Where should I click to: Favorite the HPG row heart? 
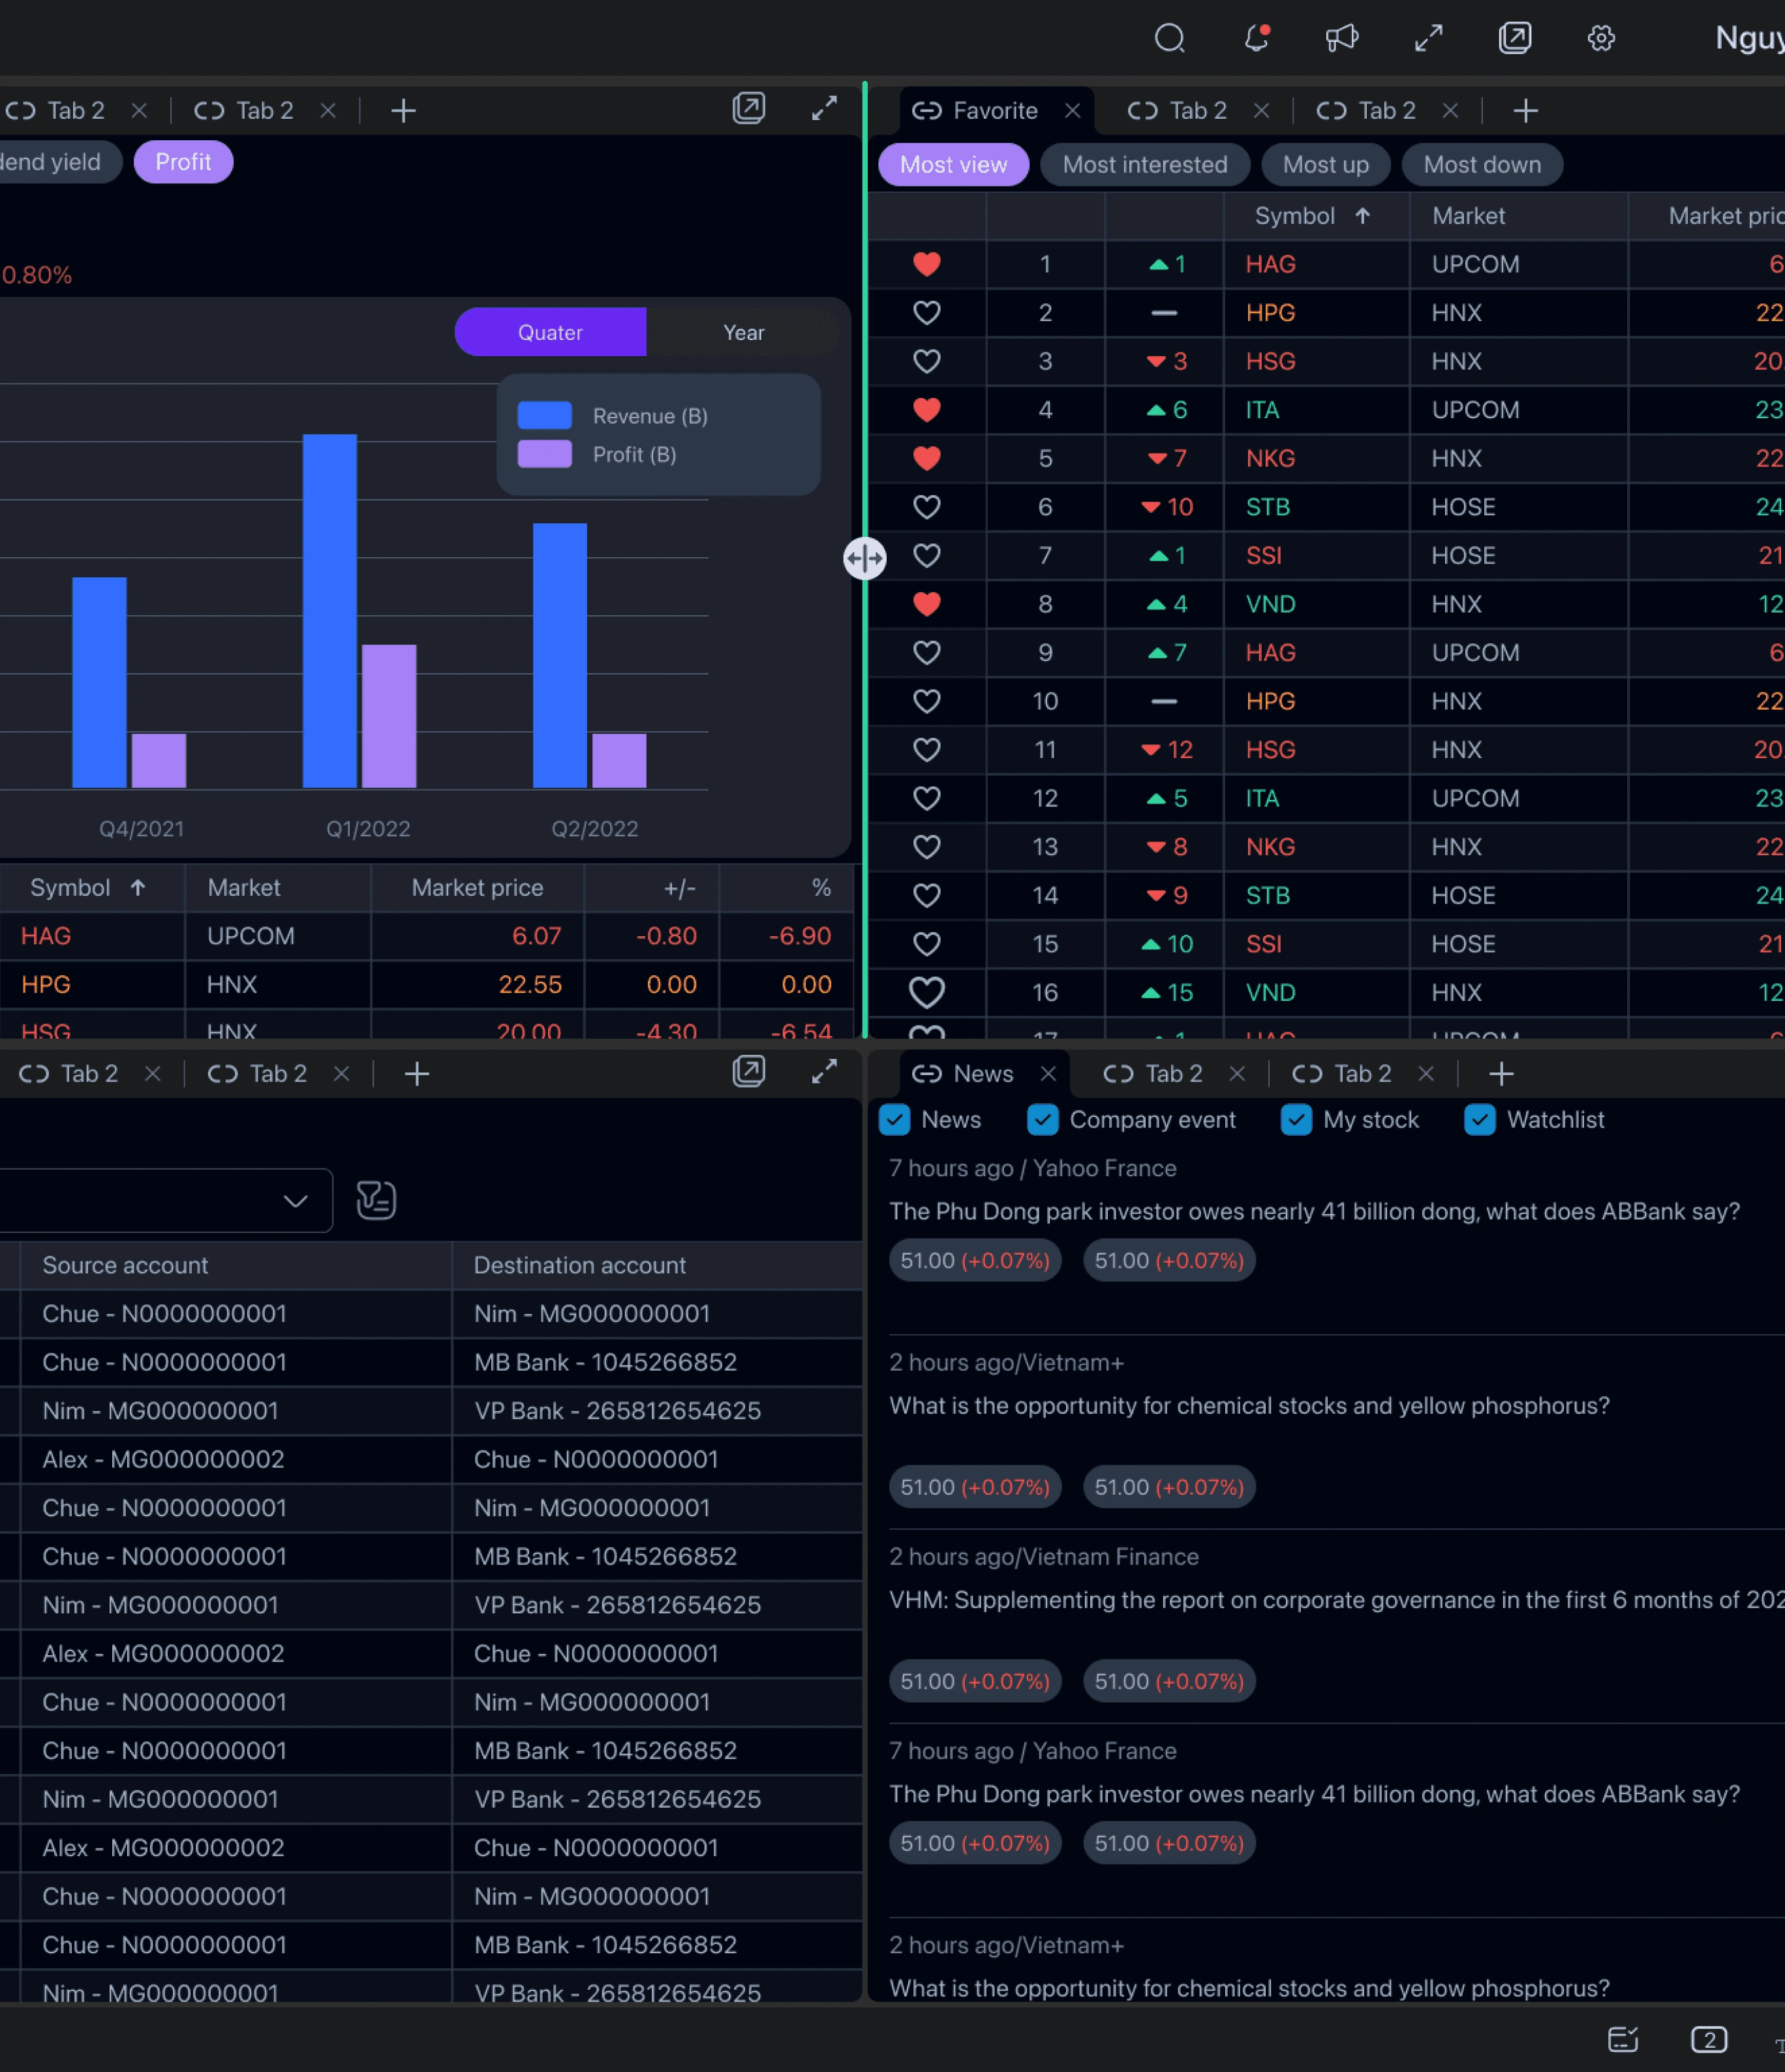point(926,313)
